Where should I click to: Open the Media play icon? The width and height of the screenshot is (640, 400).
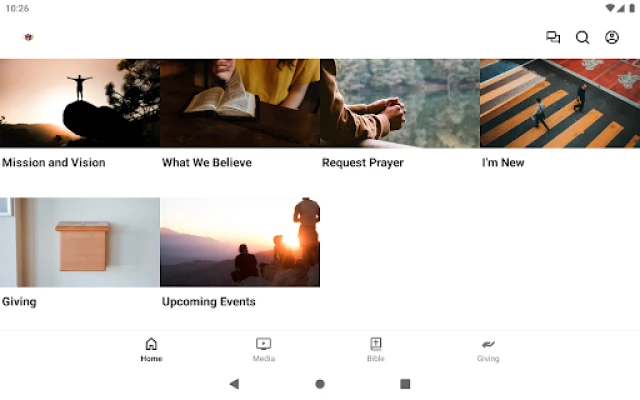pos(263,344)
